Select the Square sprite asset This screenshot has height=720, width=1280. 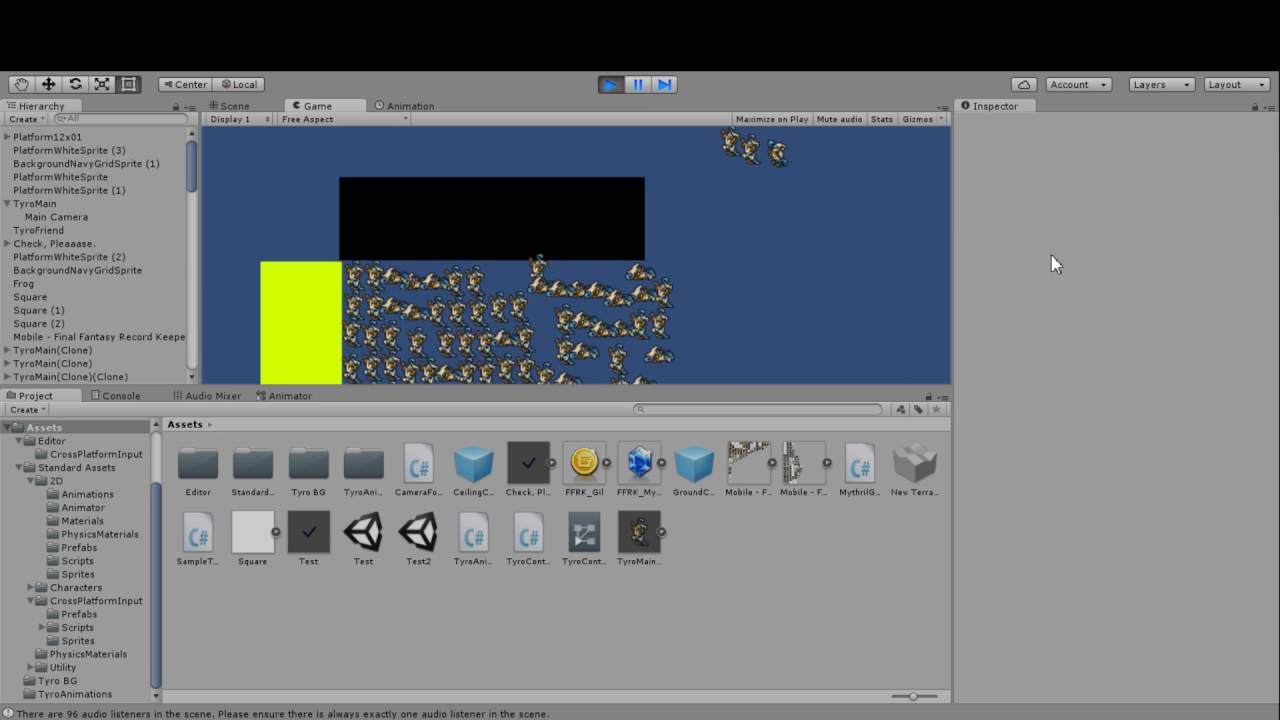[253, 539]
